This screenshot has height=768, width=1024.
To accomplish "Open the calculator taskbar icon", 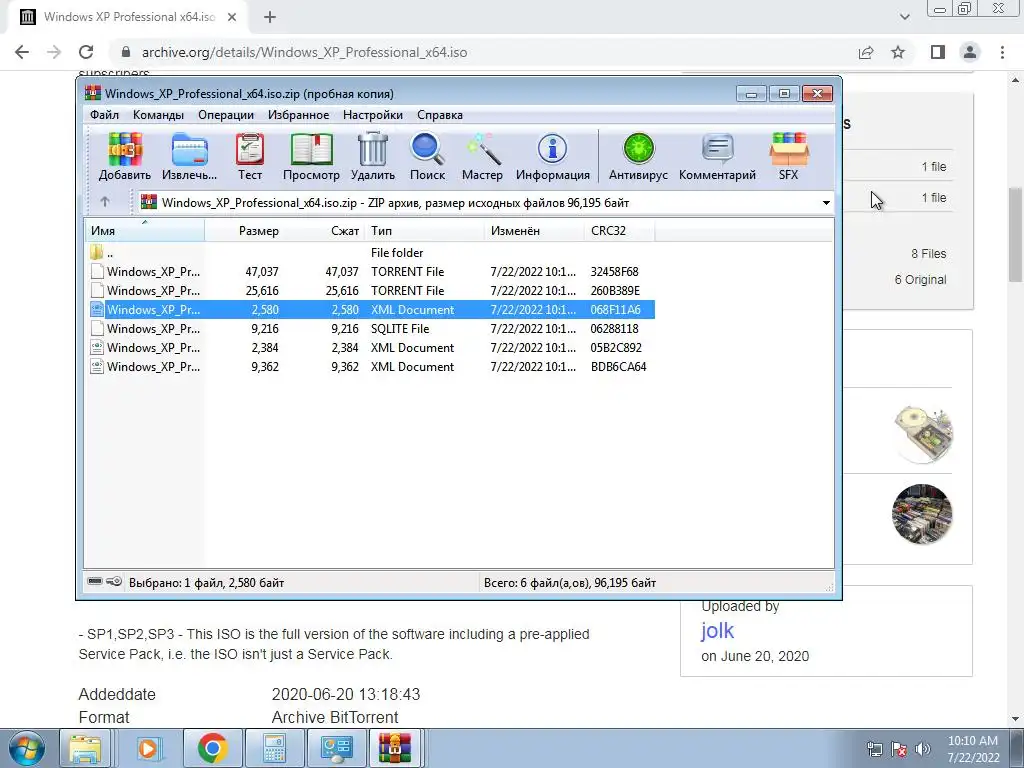I will (x=274, y=748).
